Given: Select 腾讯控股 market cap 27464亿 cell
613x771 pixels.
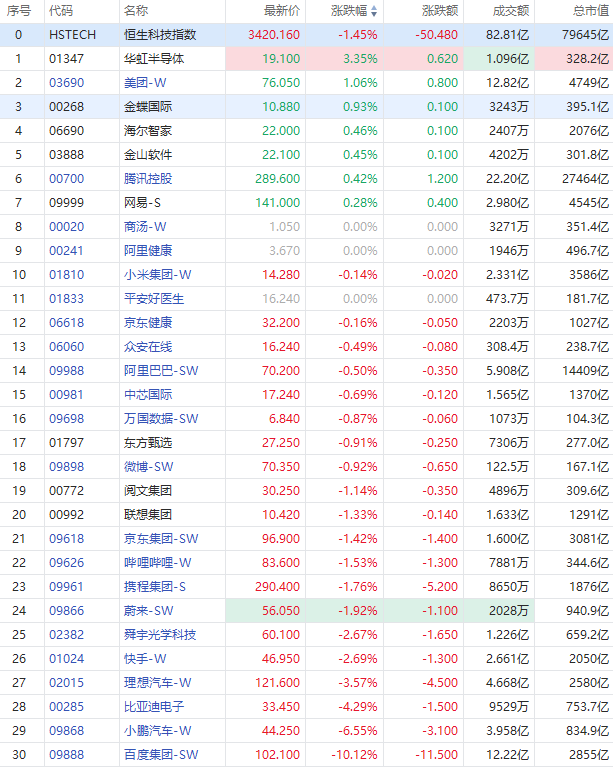Looking at the screenshot, I should point(585,178).
